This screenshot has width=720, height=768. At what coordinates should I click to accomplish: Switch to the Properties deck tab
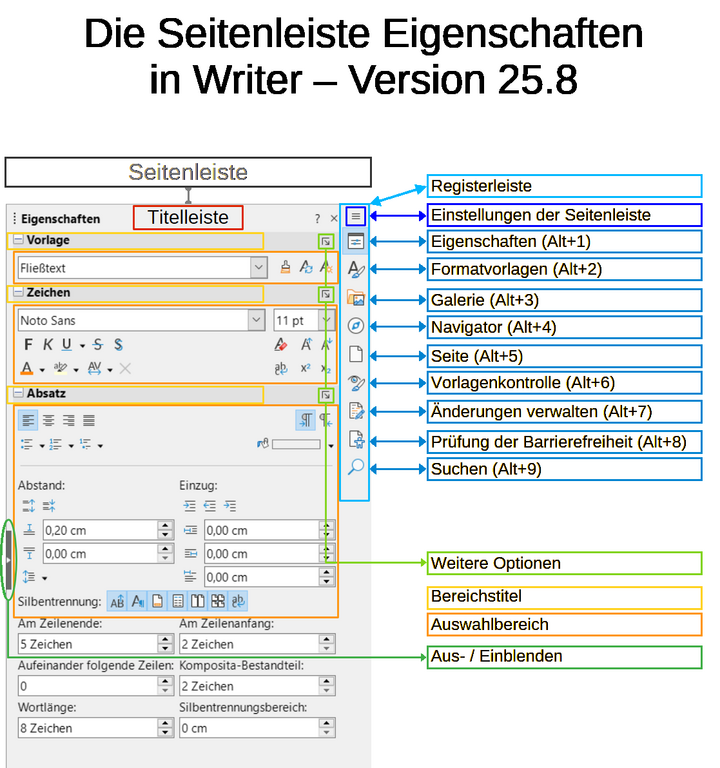355,241
